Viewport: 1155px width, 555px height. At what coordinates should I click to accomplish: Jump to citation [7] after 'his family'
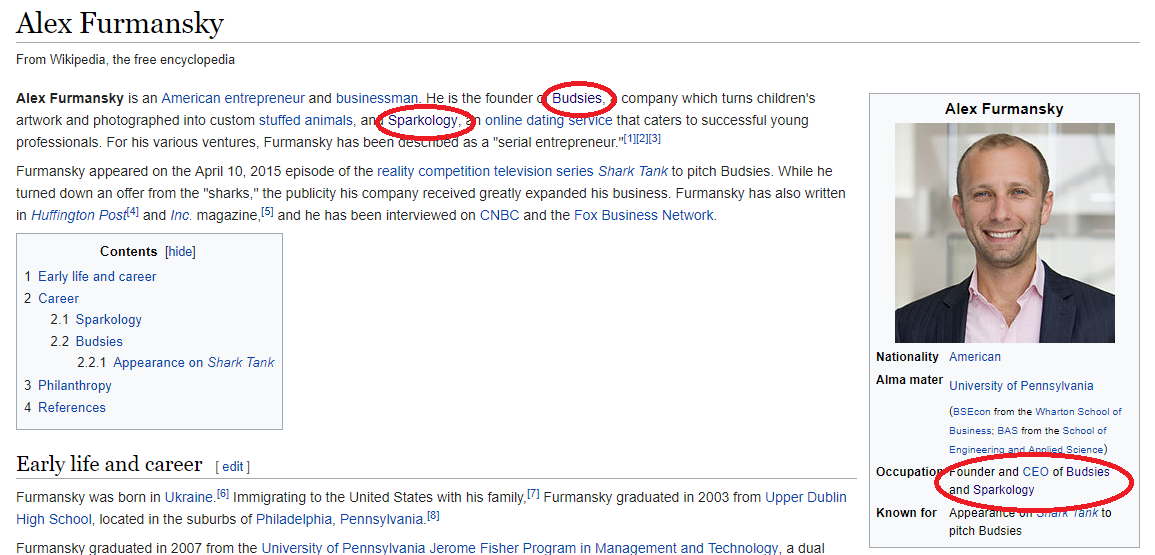(533, 493)
